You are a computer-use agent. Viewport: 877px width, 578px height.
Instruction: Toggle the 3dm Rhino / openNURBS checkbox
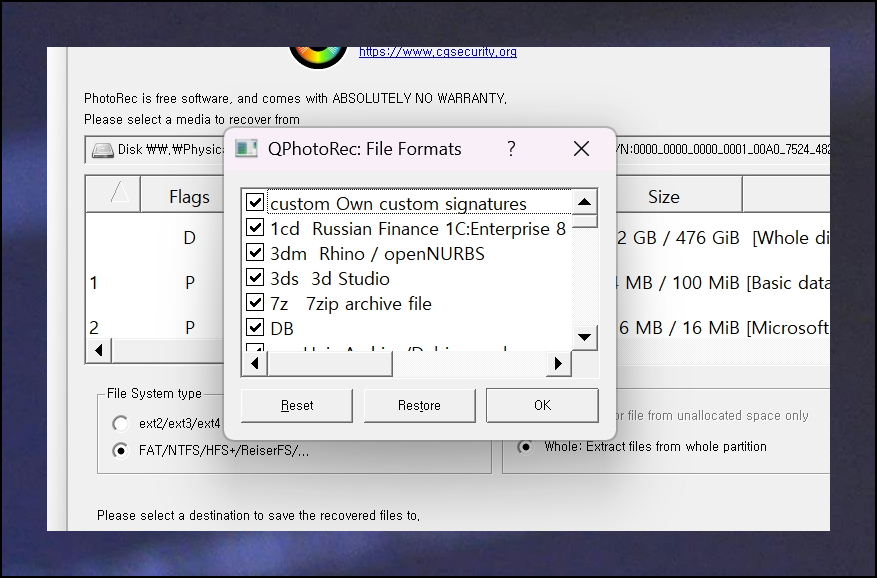[x=255, y=252]
